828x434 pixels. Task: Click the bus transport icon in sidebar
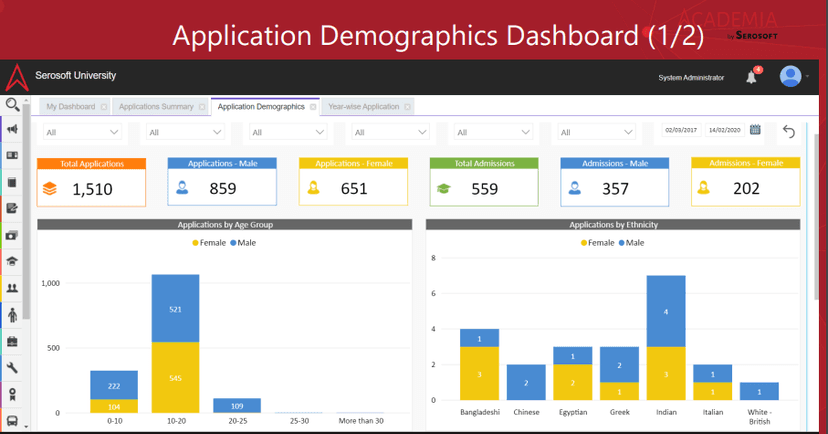pyautogui.click(x=13, y=421)
